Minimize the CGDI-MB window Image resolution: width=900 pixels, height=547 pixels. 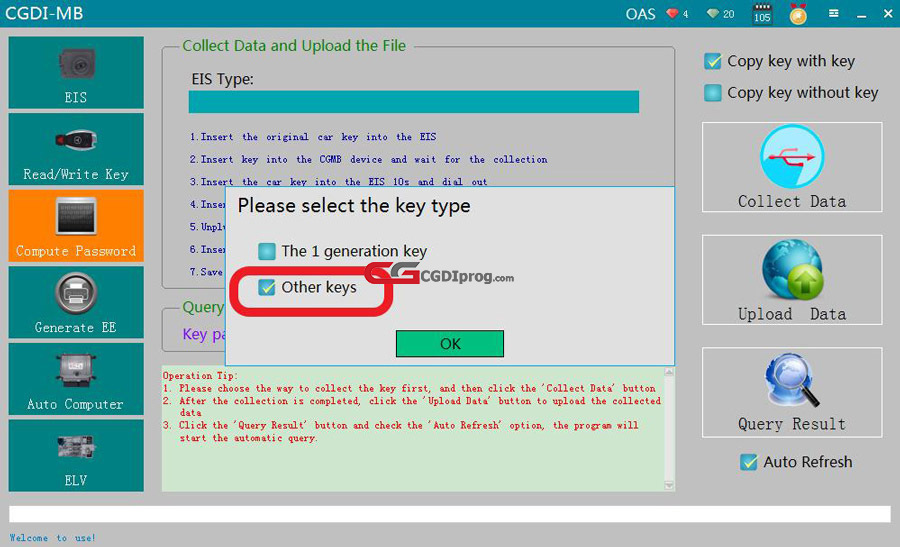[x=862, y=14]
